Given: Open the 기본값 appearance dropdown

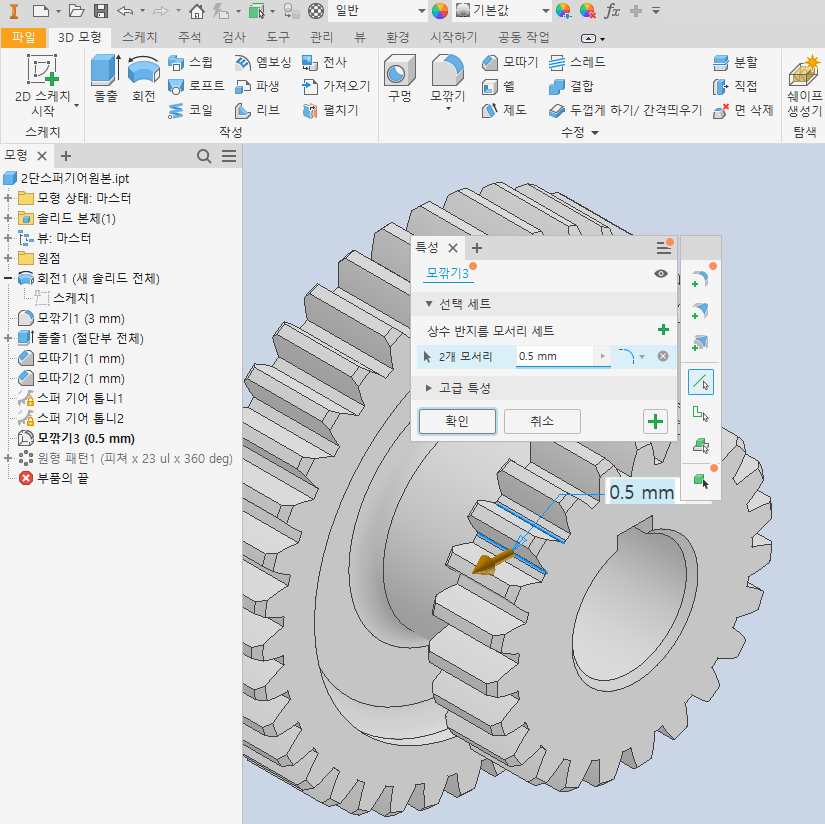Looking at the screenshot, I should pos(546,11).
